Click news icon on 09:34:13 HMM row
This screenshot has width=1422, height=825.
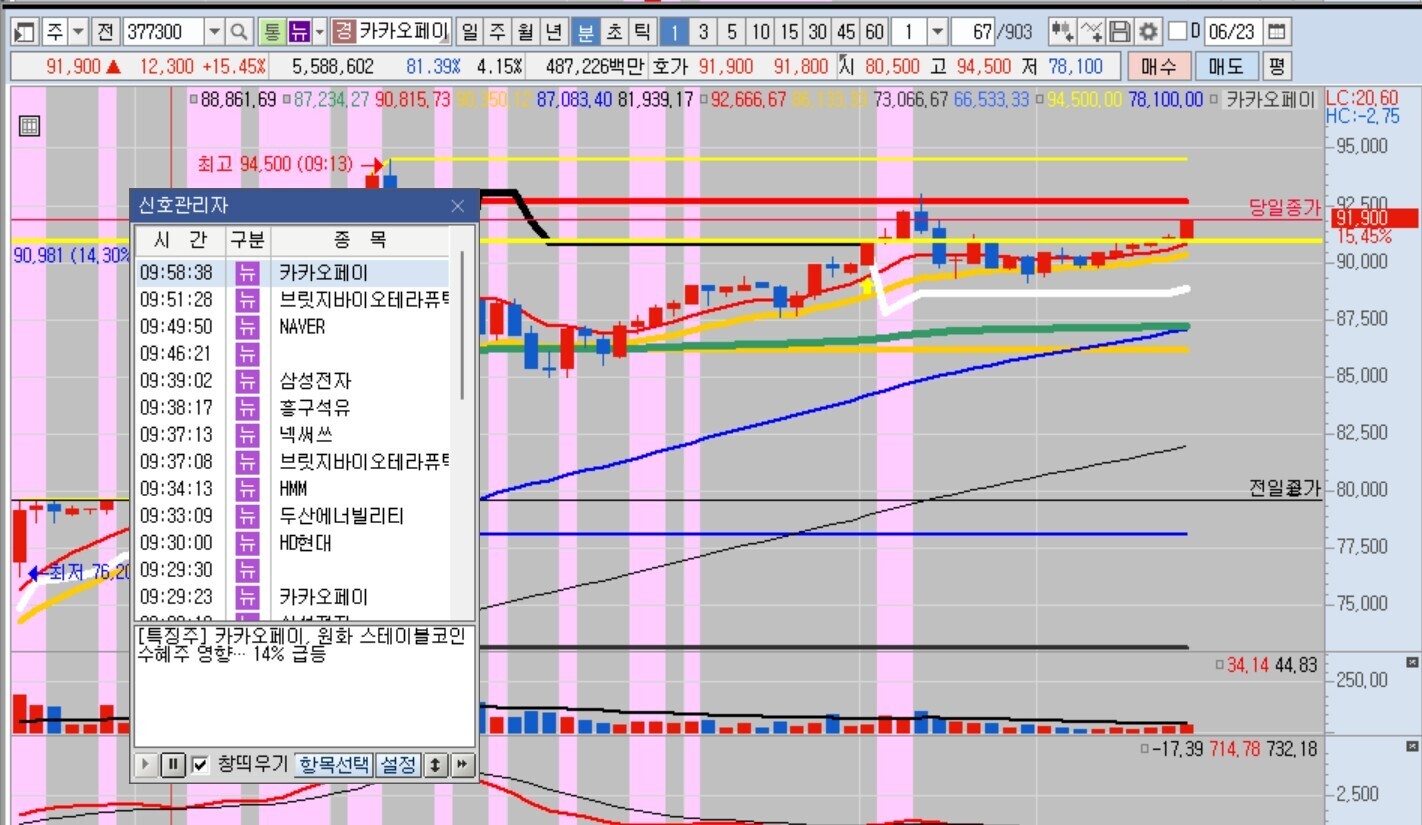246,488
